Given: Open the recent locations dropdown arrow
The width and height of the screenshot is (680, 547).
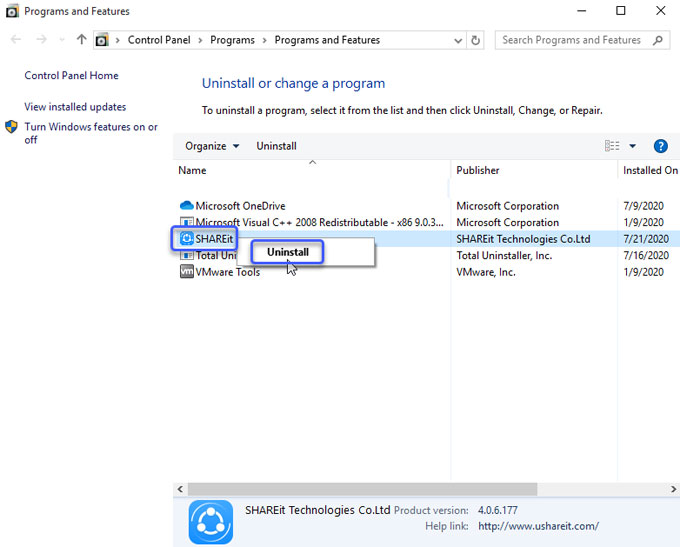Looking at the screenshot, I should coord(62,40).
